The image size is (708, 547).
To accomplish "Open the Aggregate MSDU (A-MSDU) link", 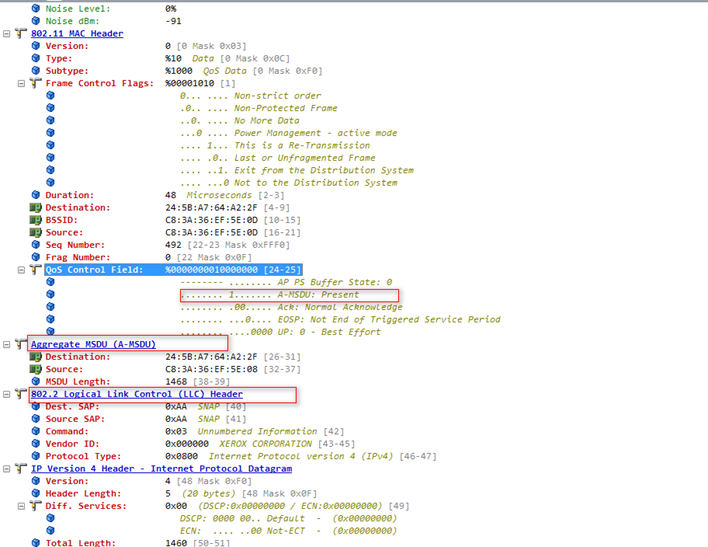I will (93, 344).
